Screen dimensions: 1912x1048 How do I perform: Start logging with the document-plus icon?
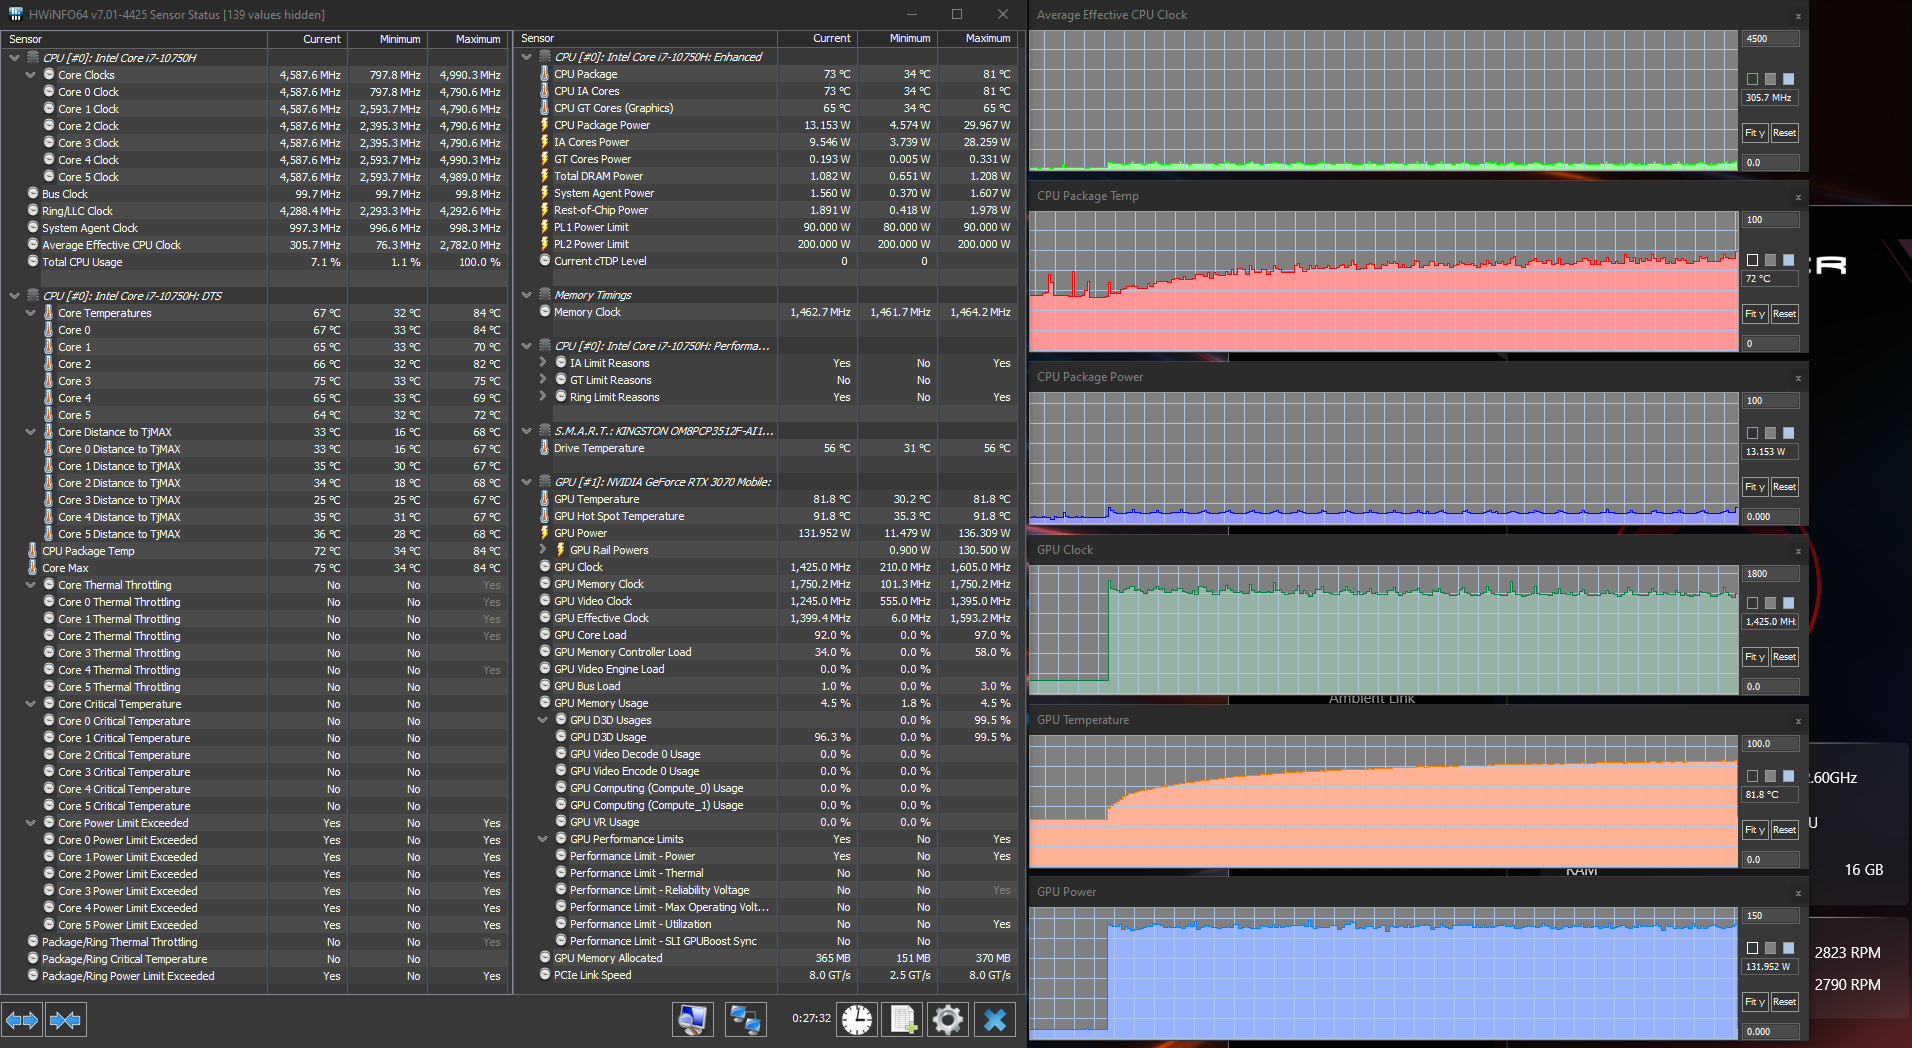[x=903, y=1019]
